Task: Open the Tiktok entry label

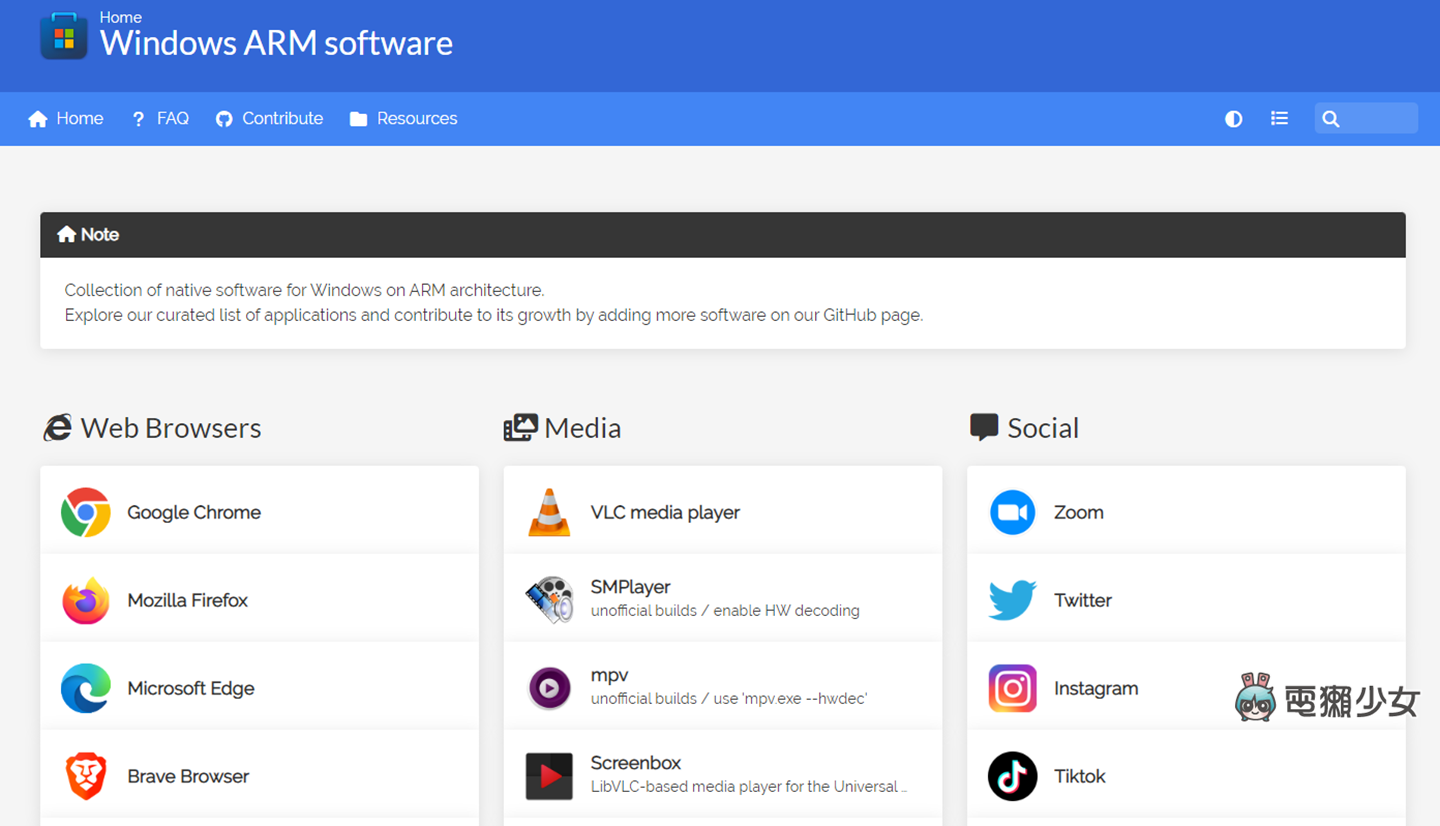Action: pyautogui.click(x=1080, y=776)
